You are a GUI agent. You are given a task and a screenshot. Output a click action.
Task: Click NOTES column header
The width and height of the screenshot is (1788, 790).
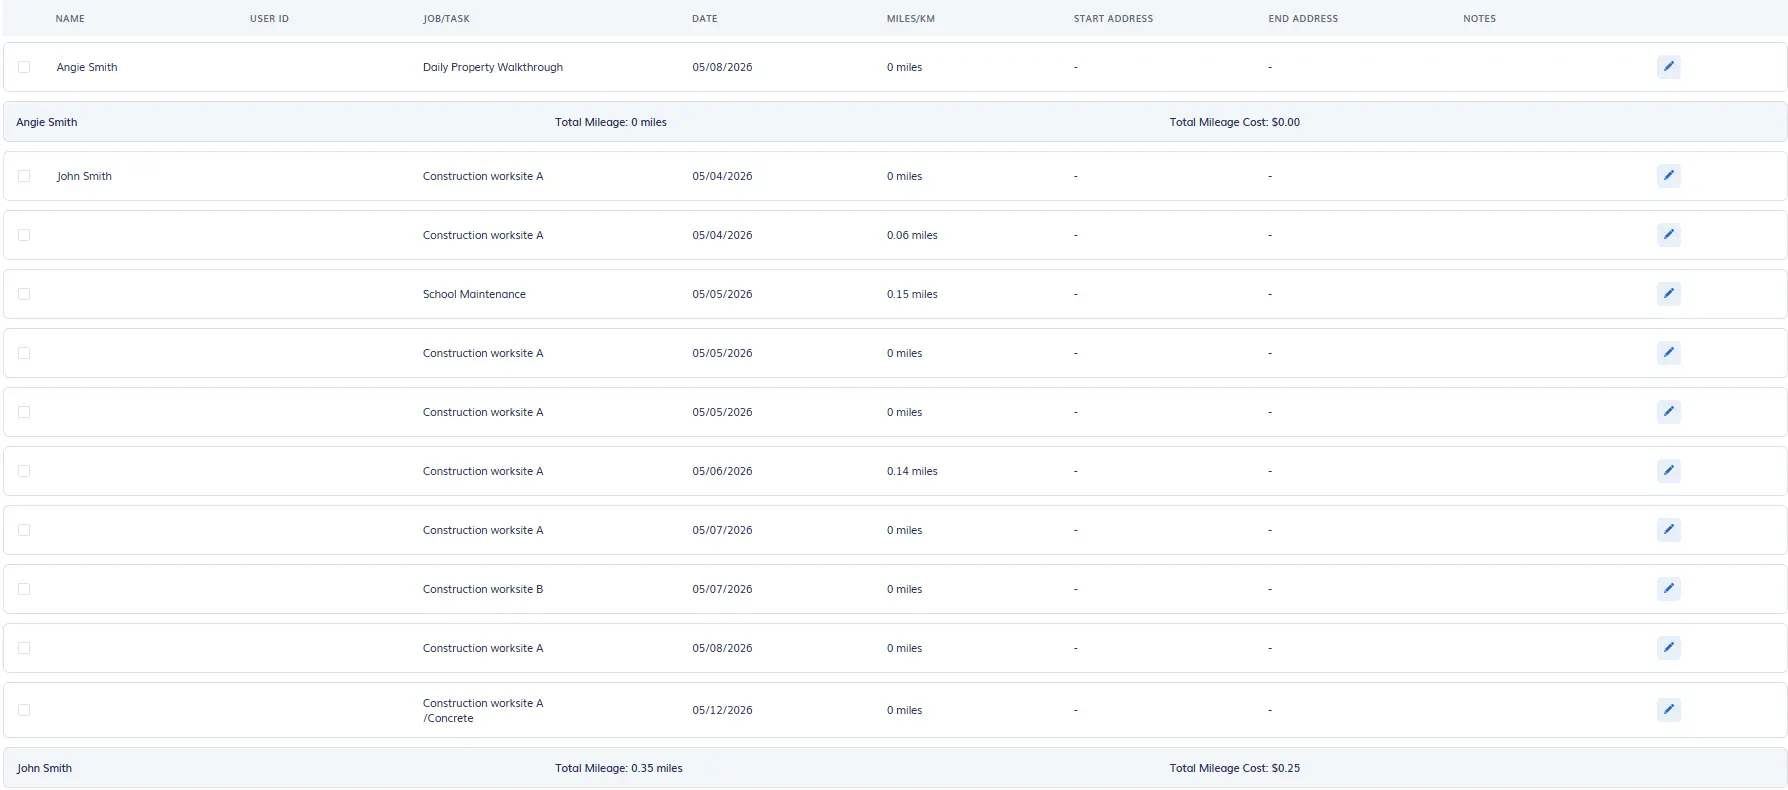click(x=1479, y=19)
